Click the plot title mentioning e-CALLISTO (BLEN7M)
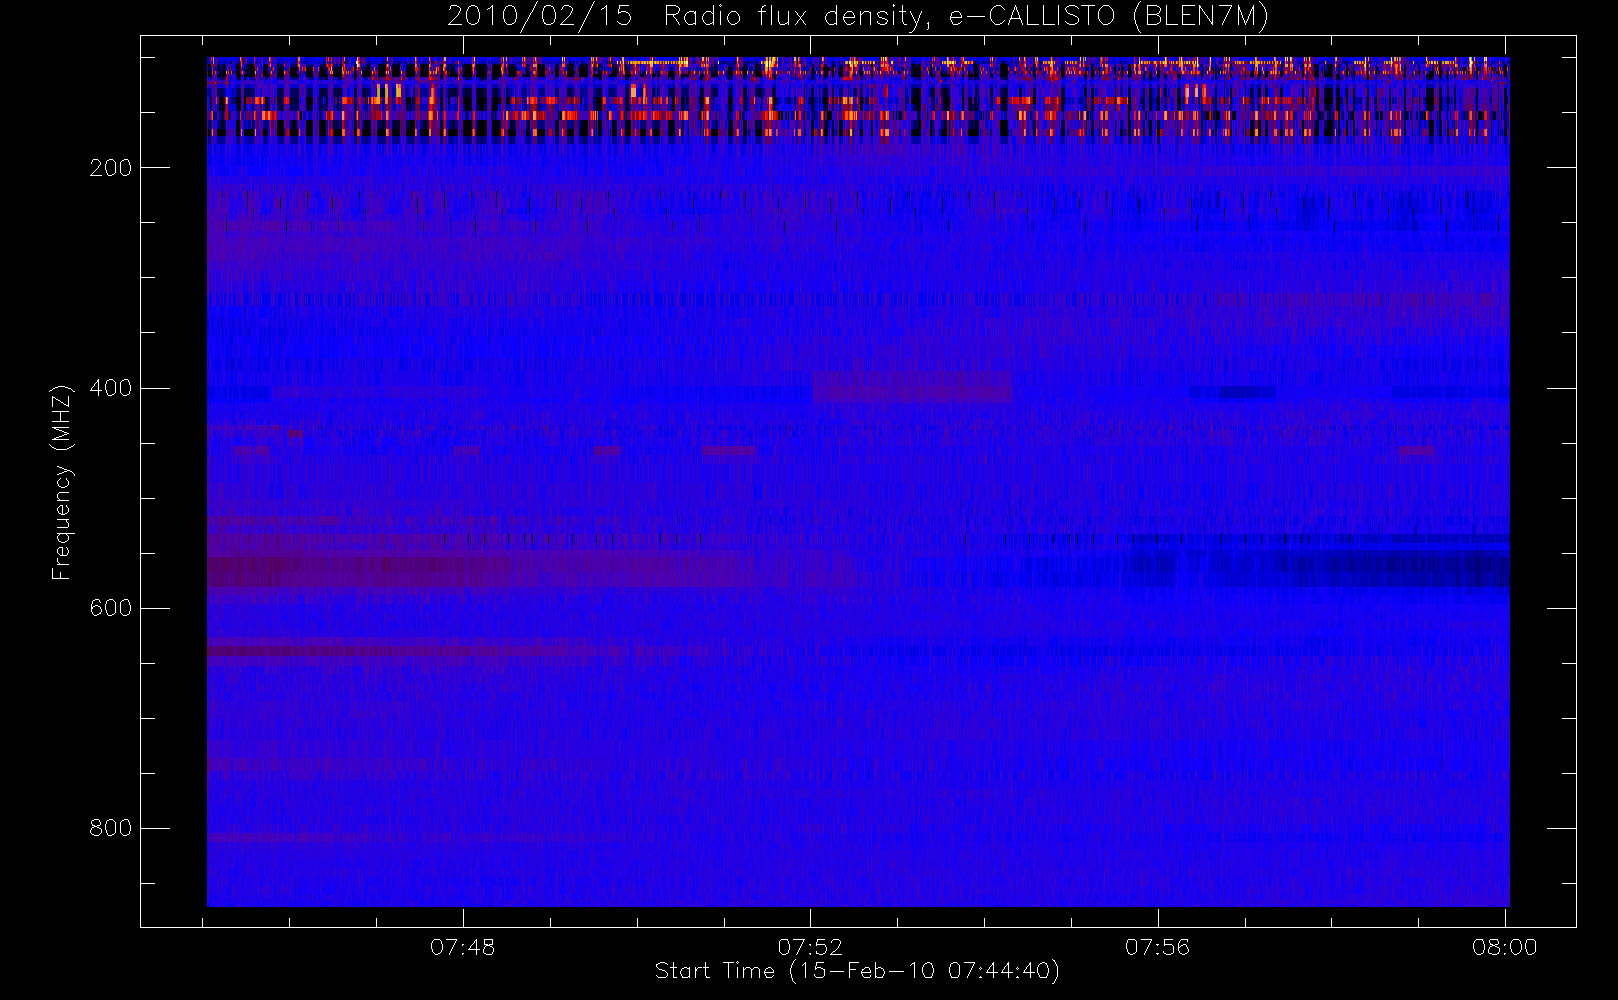Image resolution: width=1618 pixels, height=1000 pixels. click(858, 16)
